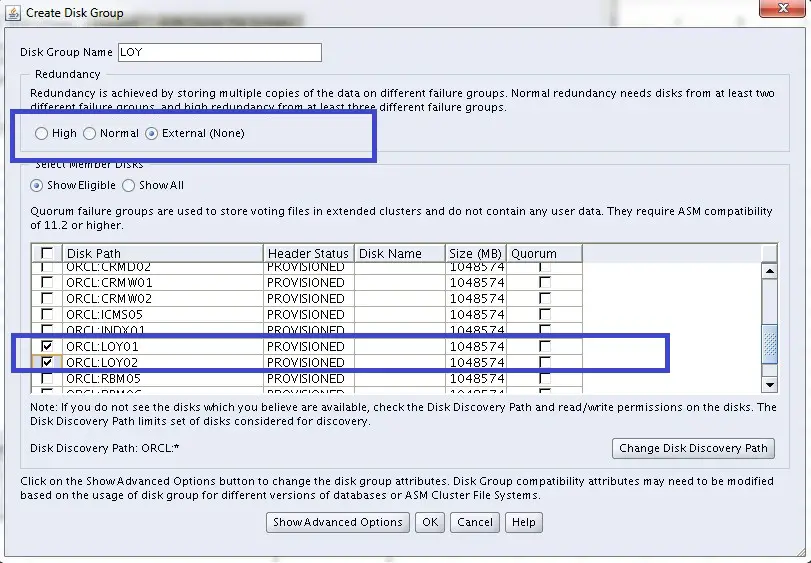The height and width of the screenshot is (563, 811).
Task: Enable Quorum for ORCL:CRMW01
Action: (545, 282)
